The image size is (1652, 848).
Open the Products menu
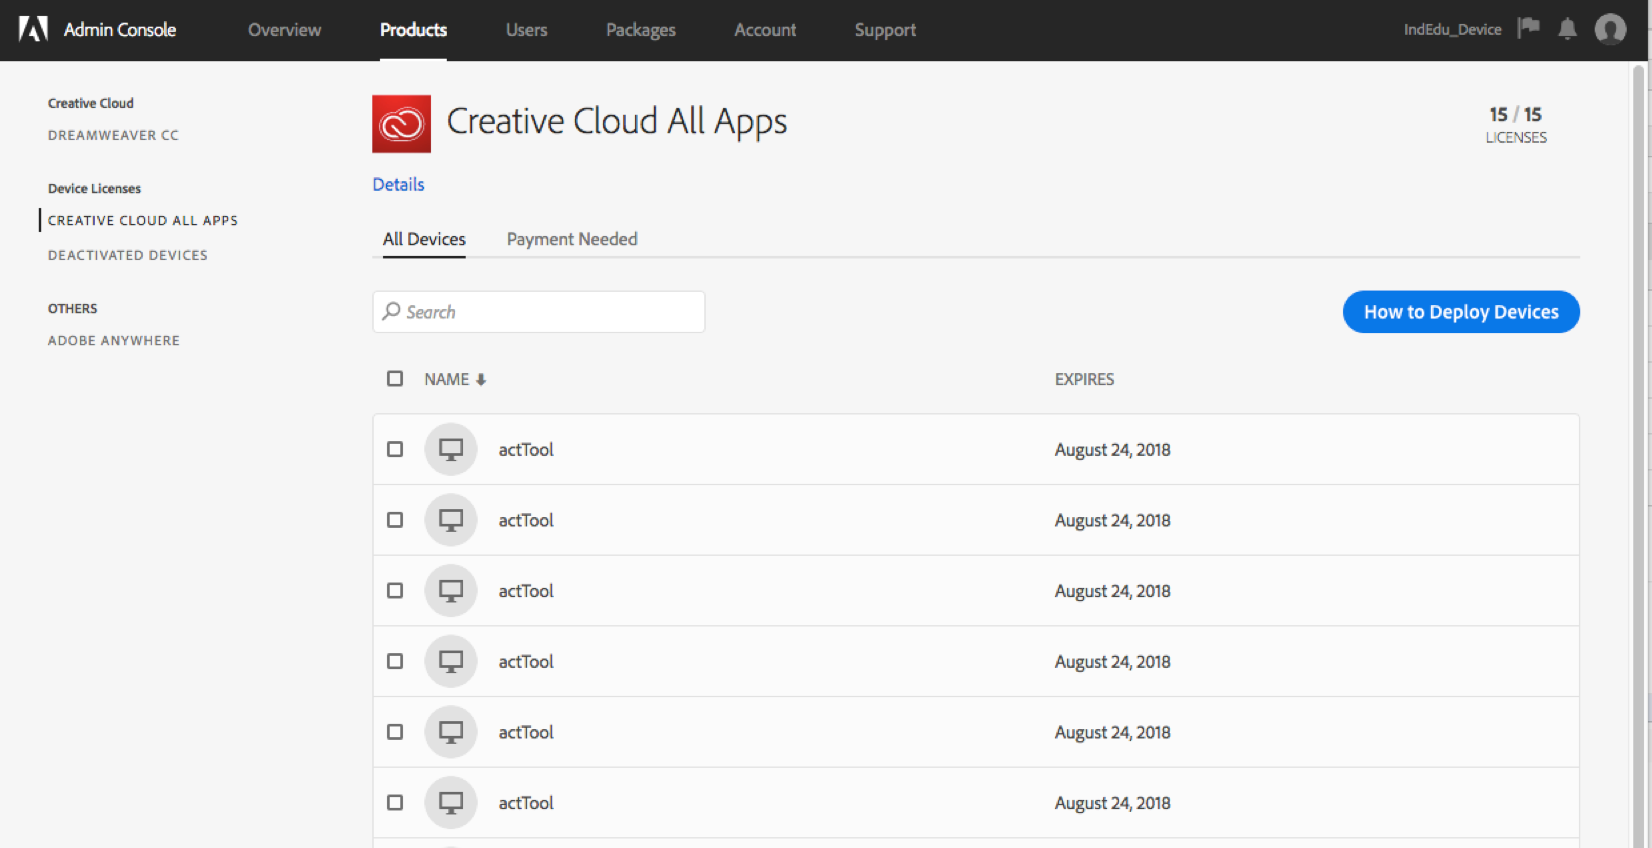pyautogui.click(x=413, y=30)
